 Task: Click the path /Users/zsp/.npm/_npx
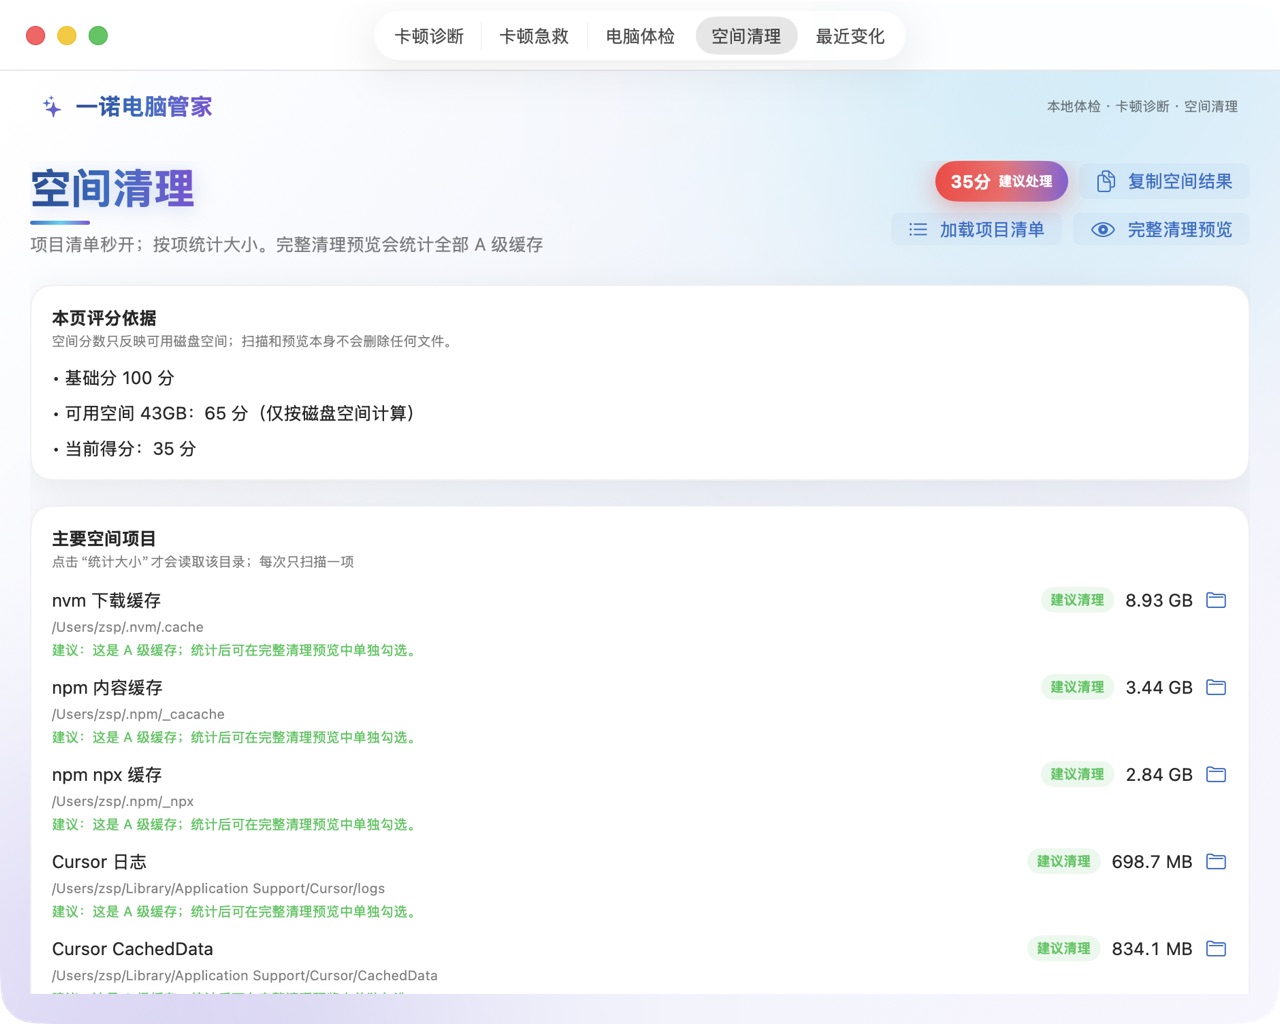(123, 801)
